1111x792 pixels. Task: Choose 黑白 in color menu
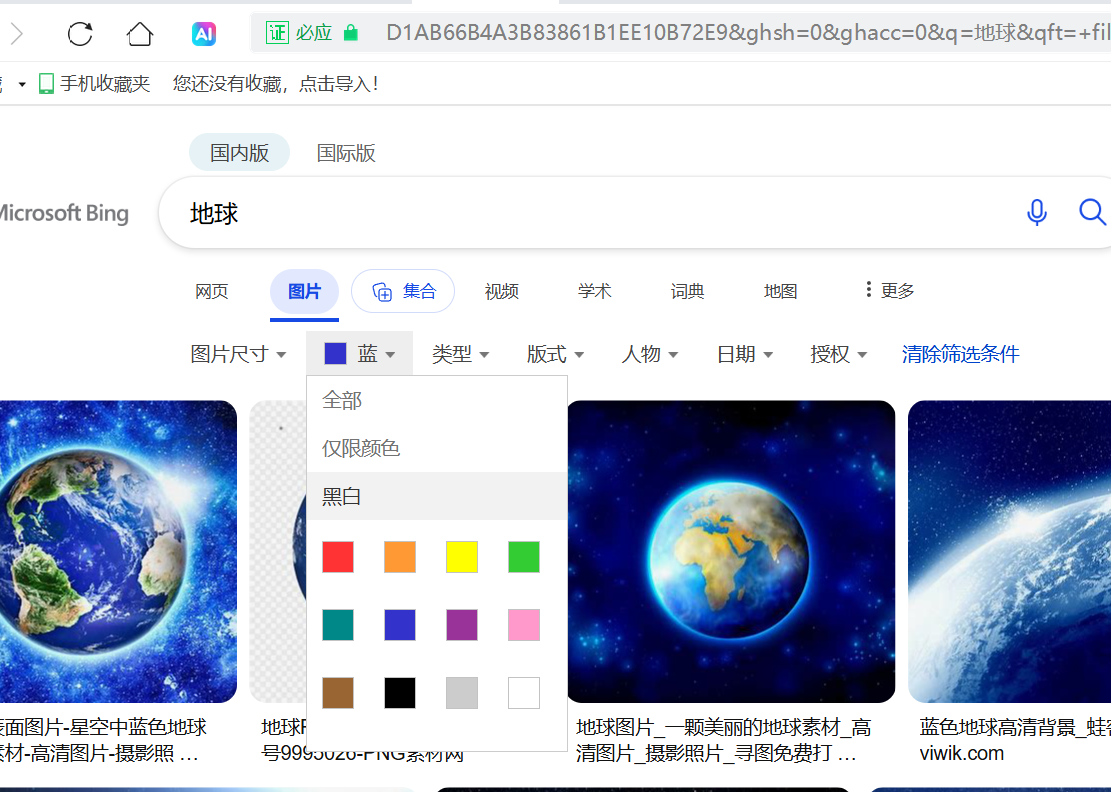pyautogui.click(x=436, y=496)
